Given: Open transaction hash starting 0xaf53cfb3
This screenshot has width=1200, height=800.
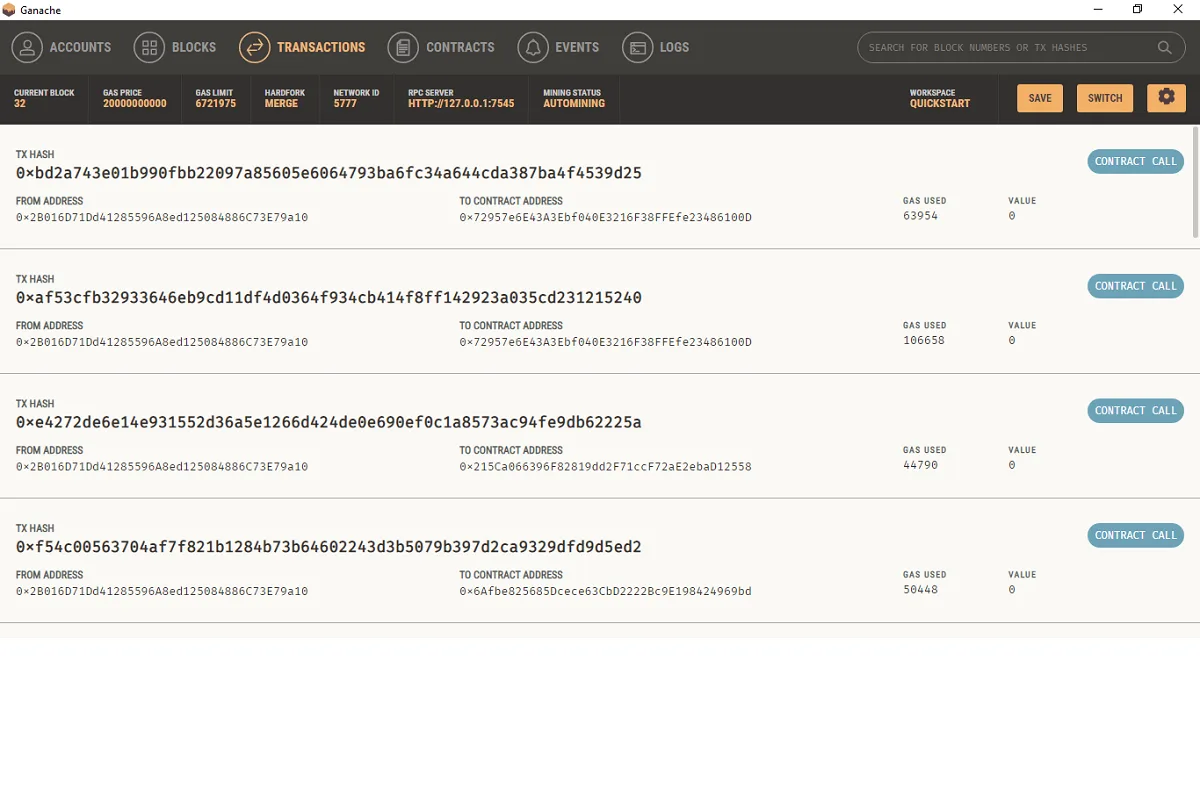Looking at the screenshot, I should (x=328, y=298).
